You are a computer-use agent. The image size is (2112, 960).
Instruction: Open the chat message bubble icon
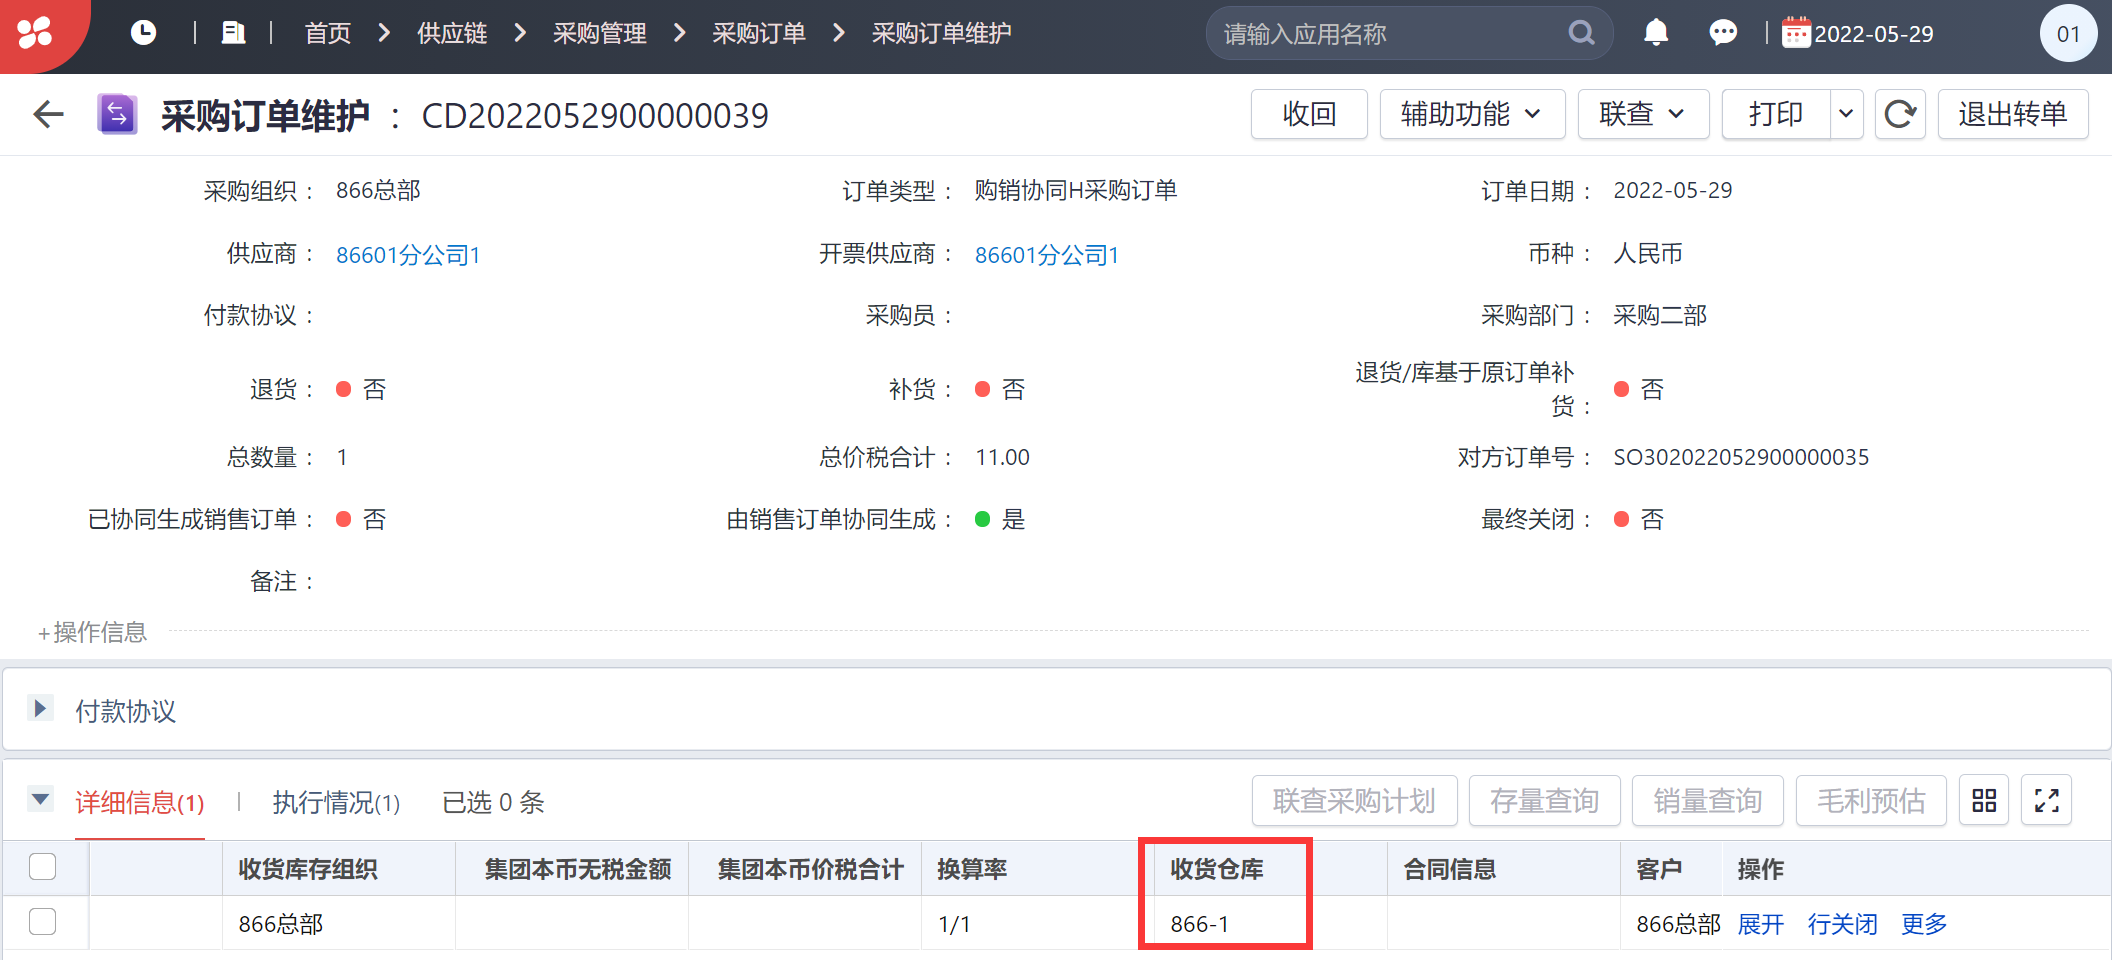(1723, 33)
